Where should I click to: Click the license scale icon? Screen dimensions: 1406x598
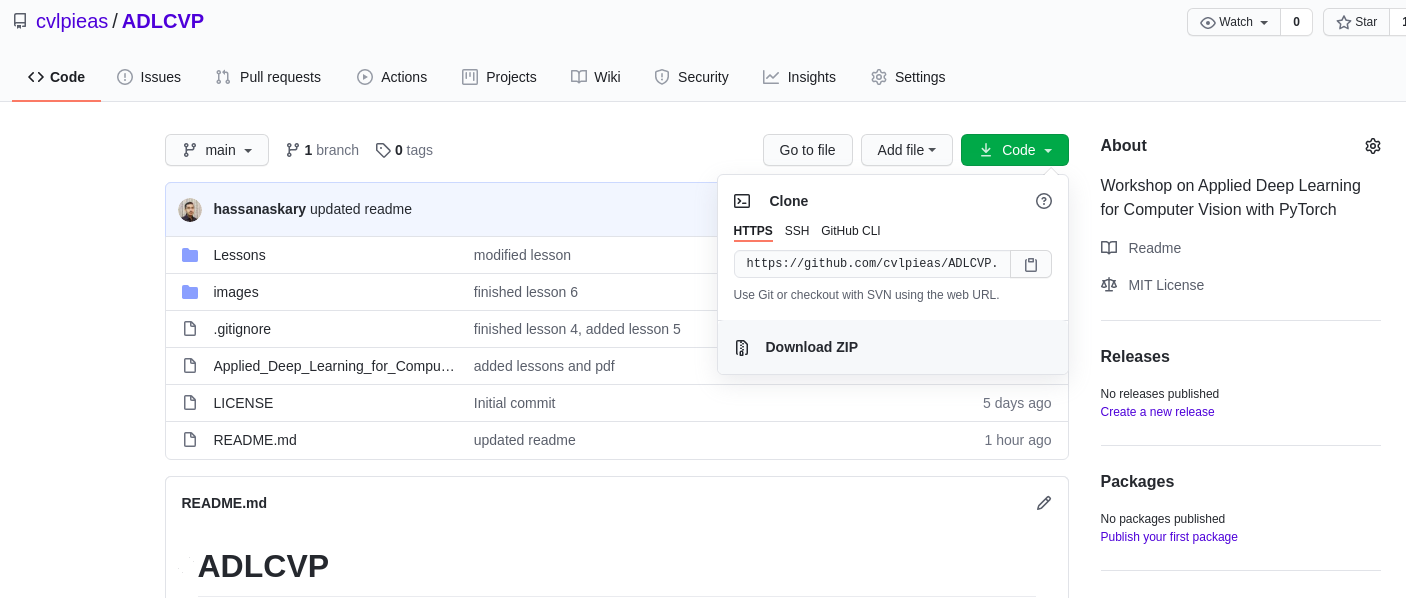(1109, 285)
